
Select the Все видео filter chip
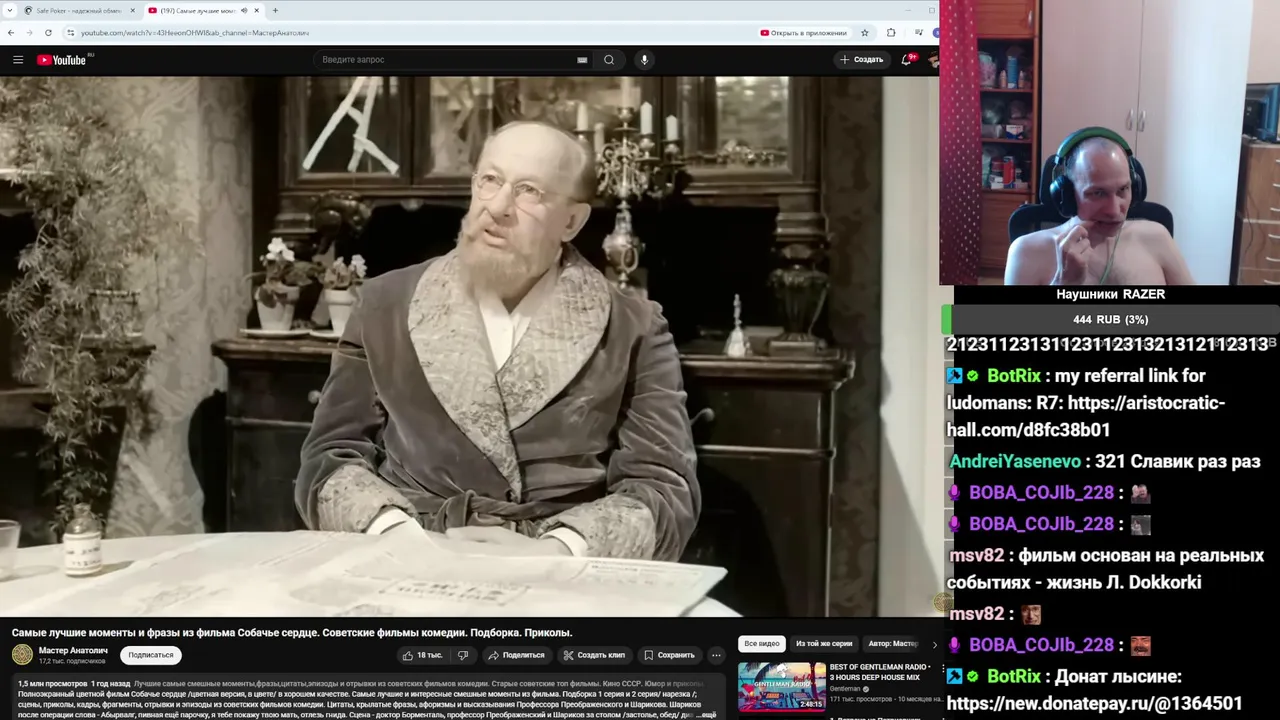pyautogui.click(x=762, y=644)
